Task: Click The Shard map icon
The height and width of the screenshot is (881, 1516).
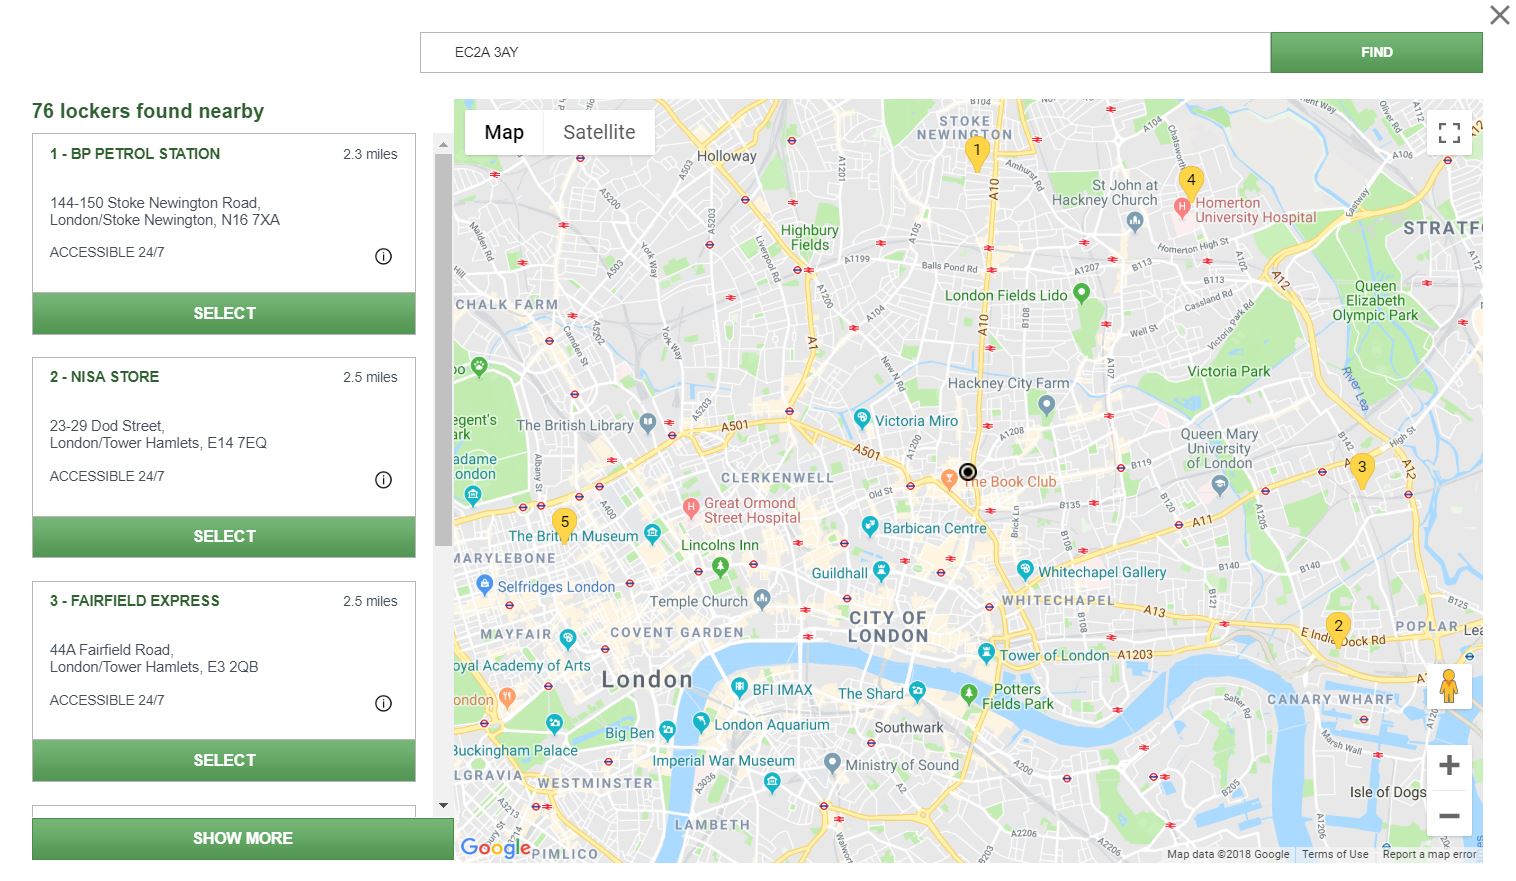Action: [x=917, y=691]
